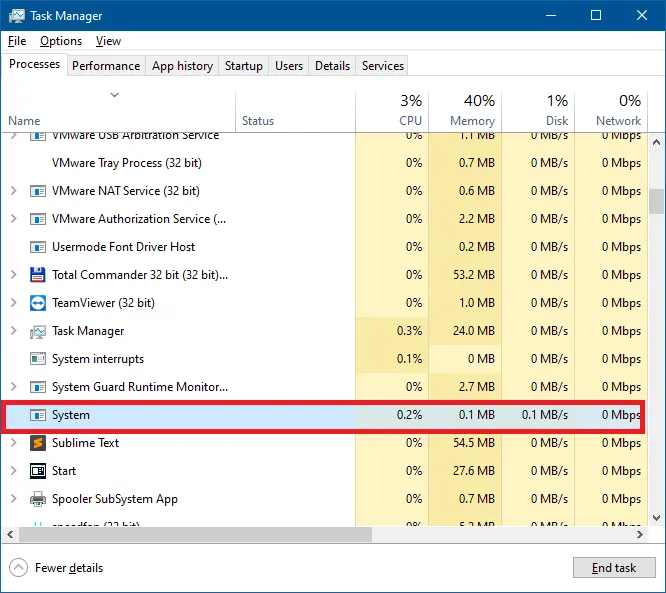Sort processes by Disk column
Screen dimensions: 666x593
(538, 111)
